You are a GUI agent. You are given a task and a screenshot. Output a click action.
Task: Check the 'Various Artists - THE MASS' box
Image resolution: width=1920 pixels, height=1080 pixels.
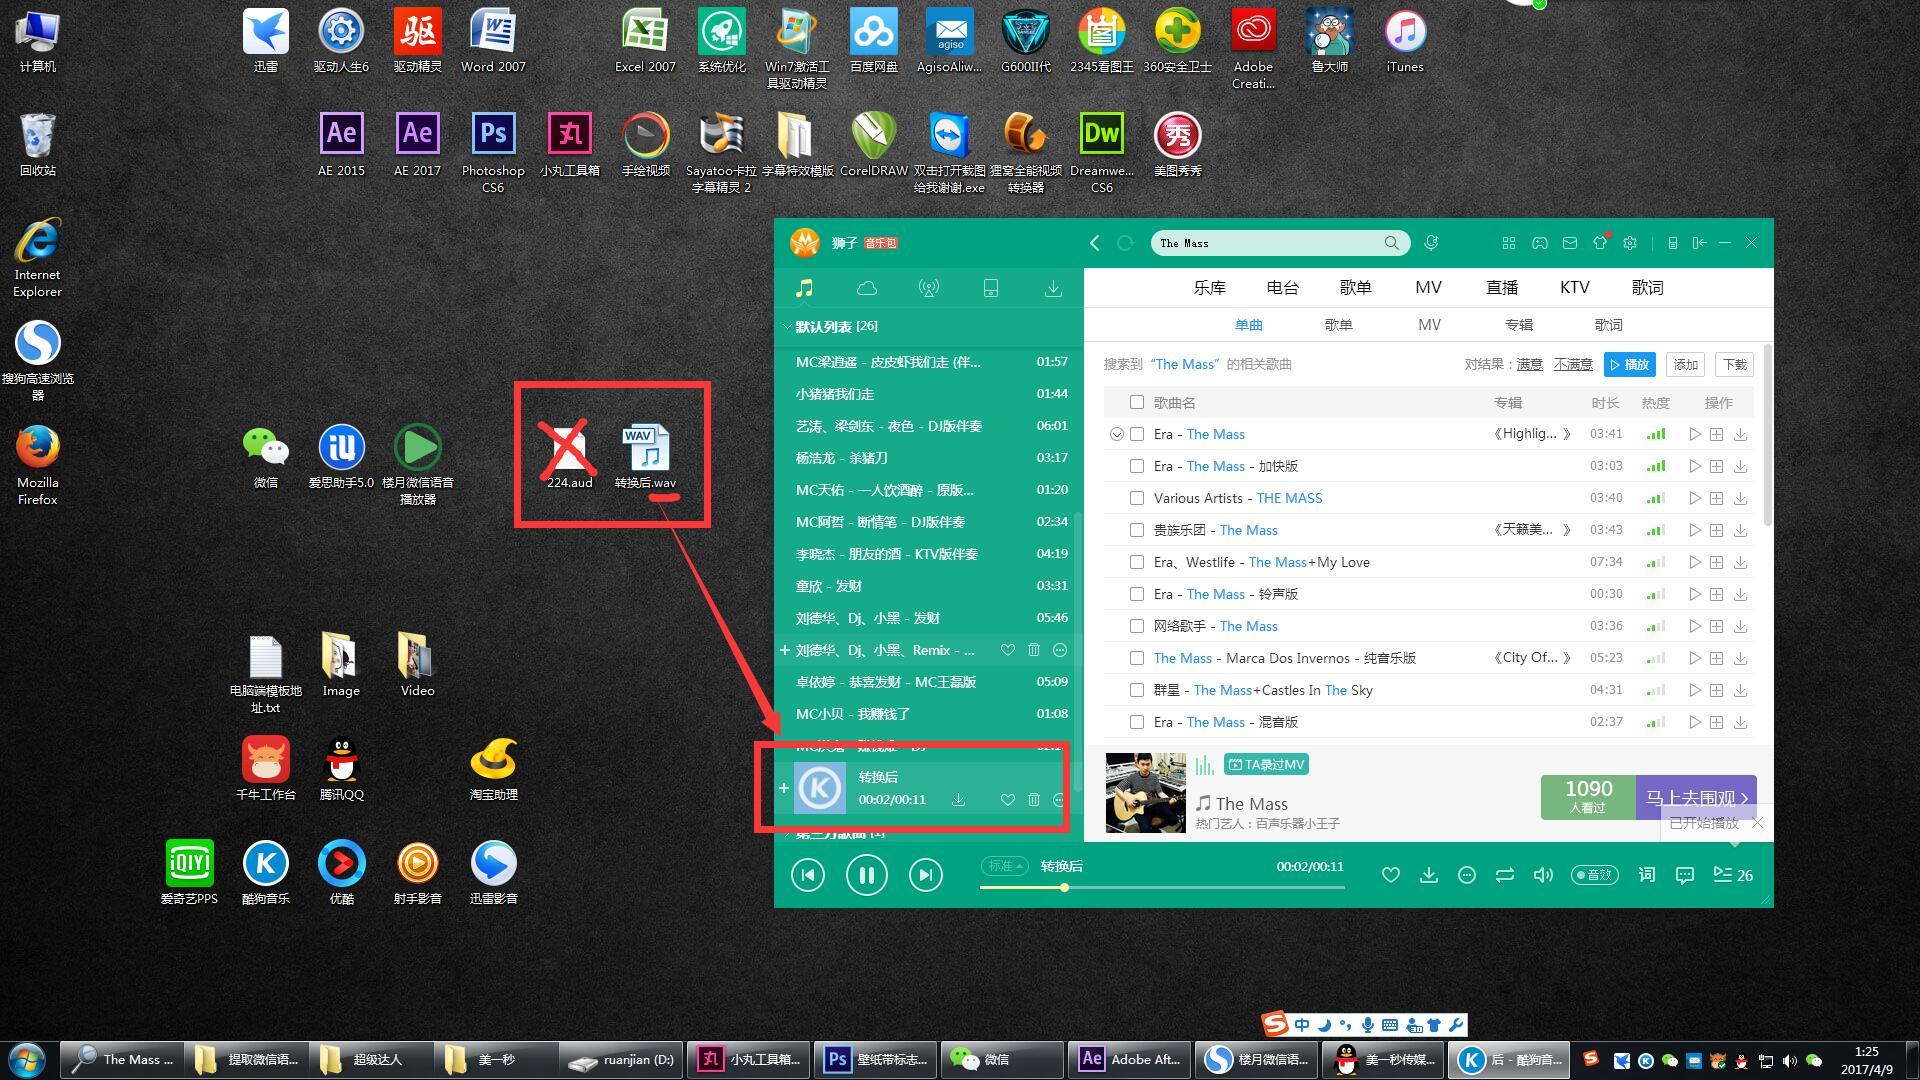tap(1137, 498)
